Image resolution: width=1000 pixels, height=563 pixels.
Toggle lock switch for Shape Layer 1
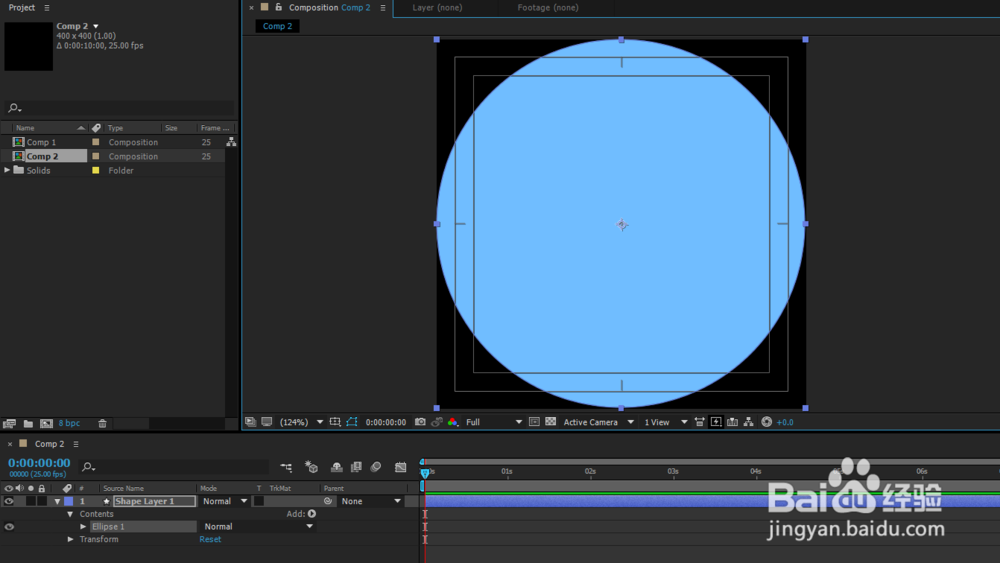[x=41, y=501]
